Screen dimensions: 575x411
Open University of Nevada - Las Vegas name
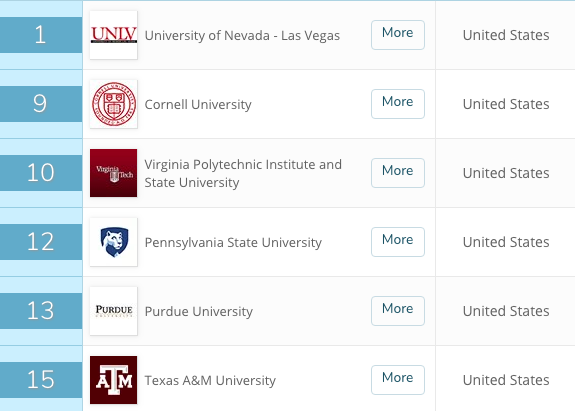point(242,36)
